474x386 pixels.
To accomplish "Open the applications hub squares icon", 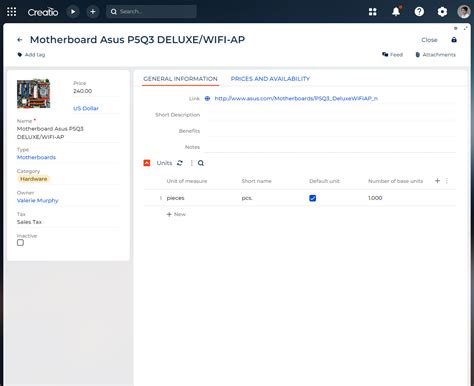I will click(x=373, y=12).
